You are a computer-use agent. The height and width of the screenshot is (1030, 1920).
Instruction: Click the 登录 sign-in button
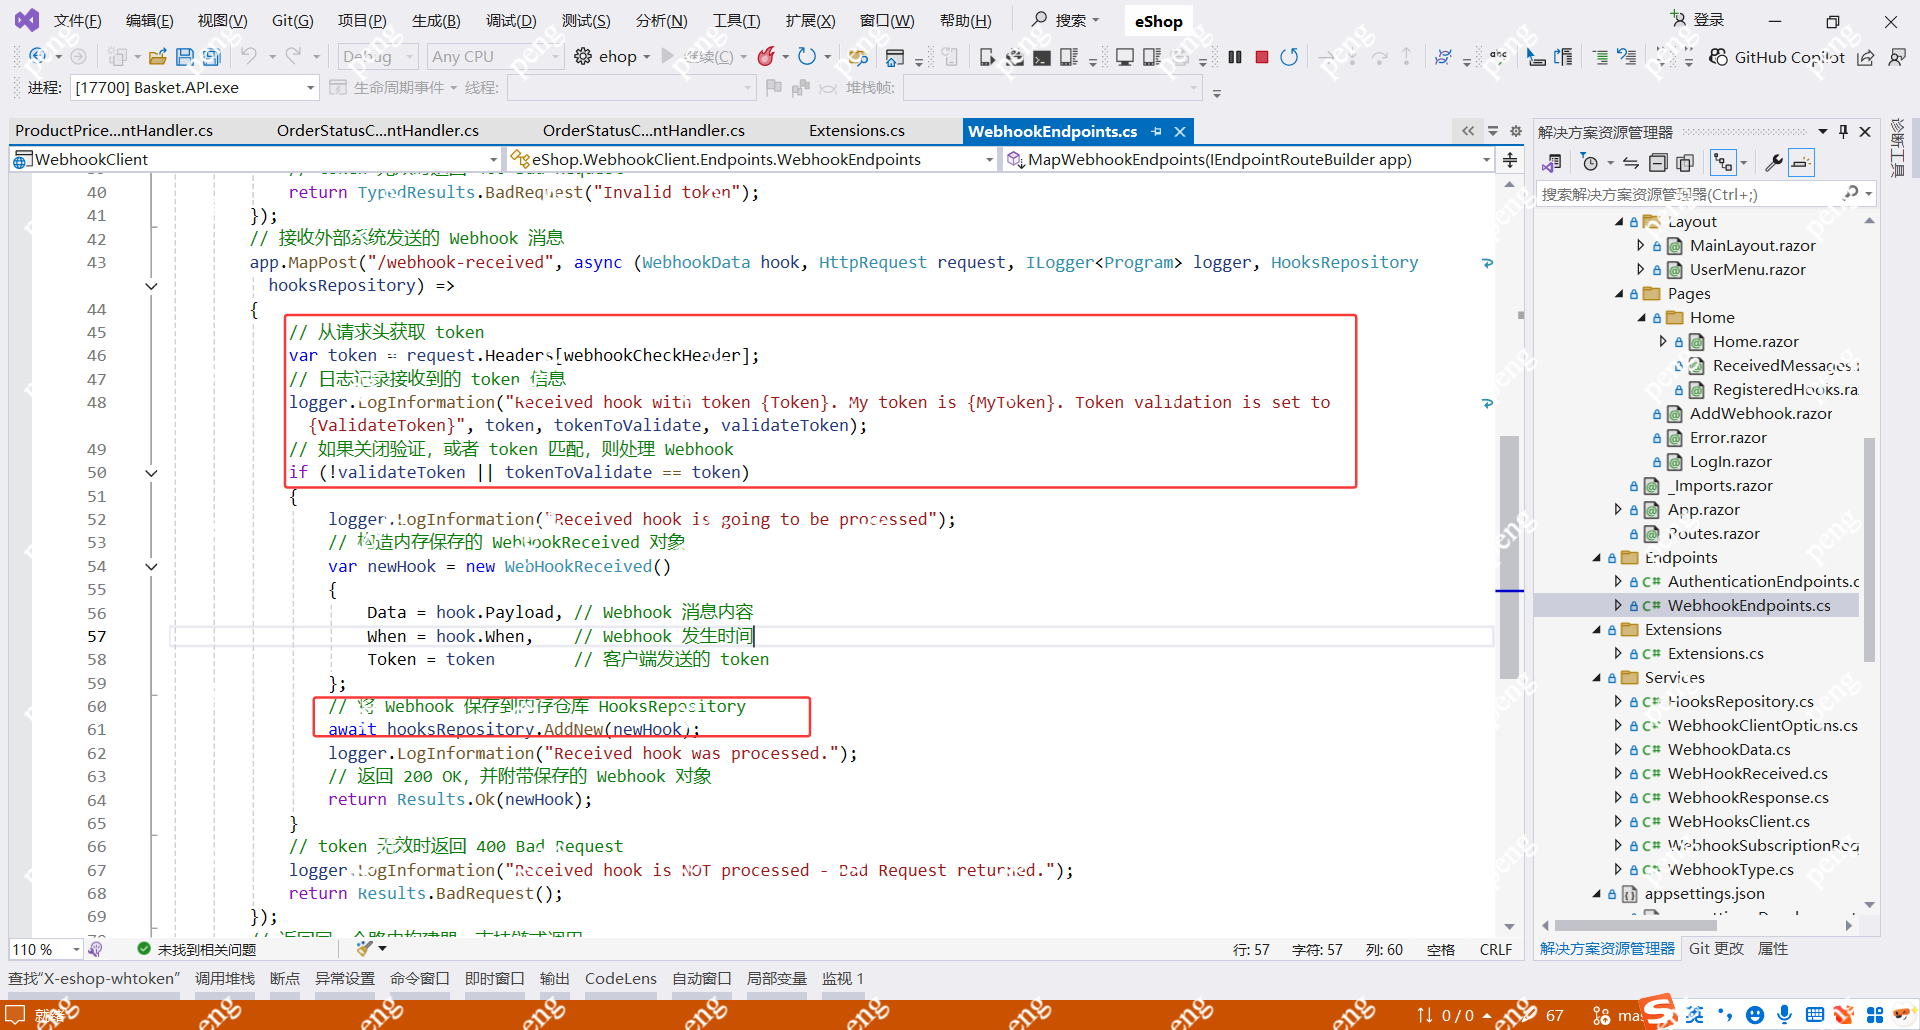pos(1698,20)
